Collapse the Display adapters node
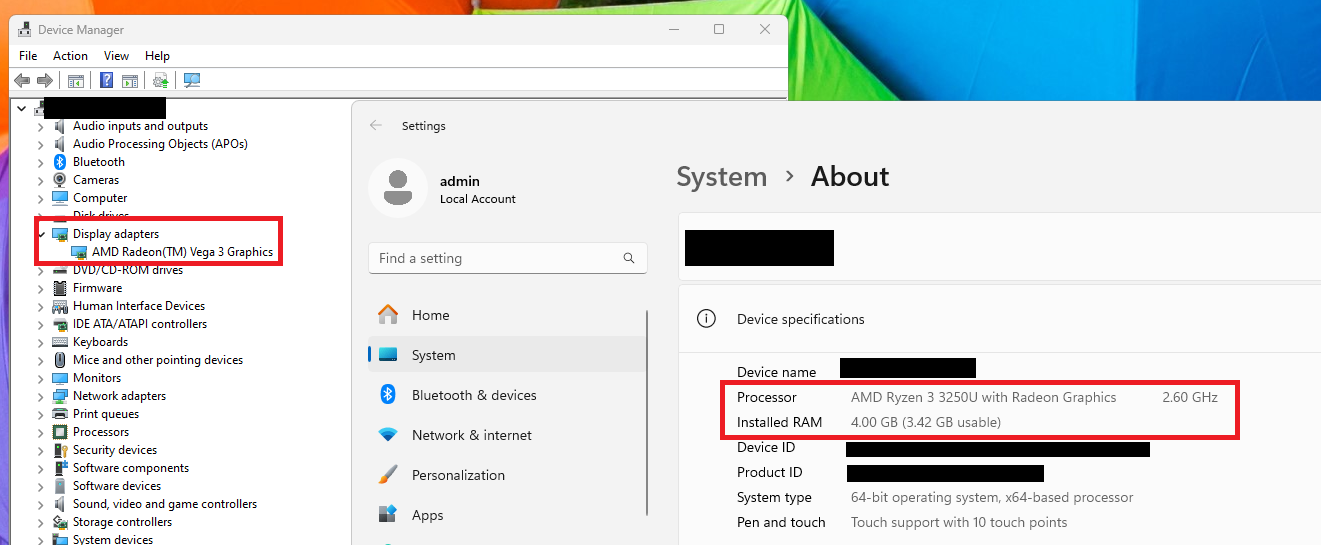This screenshot has width=1321, height=545. [x=40, y=234]
